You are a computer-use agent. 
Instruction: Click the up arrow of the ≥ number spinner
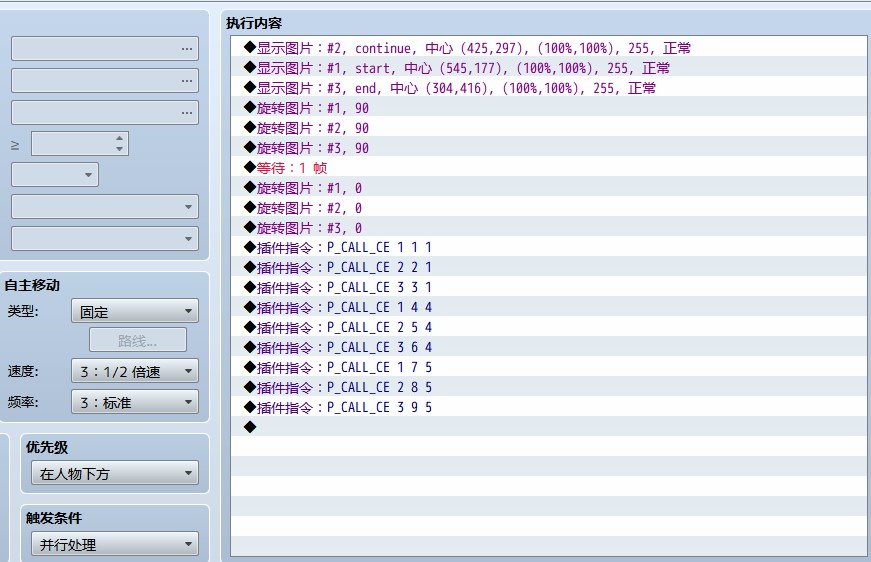point(119,138)
